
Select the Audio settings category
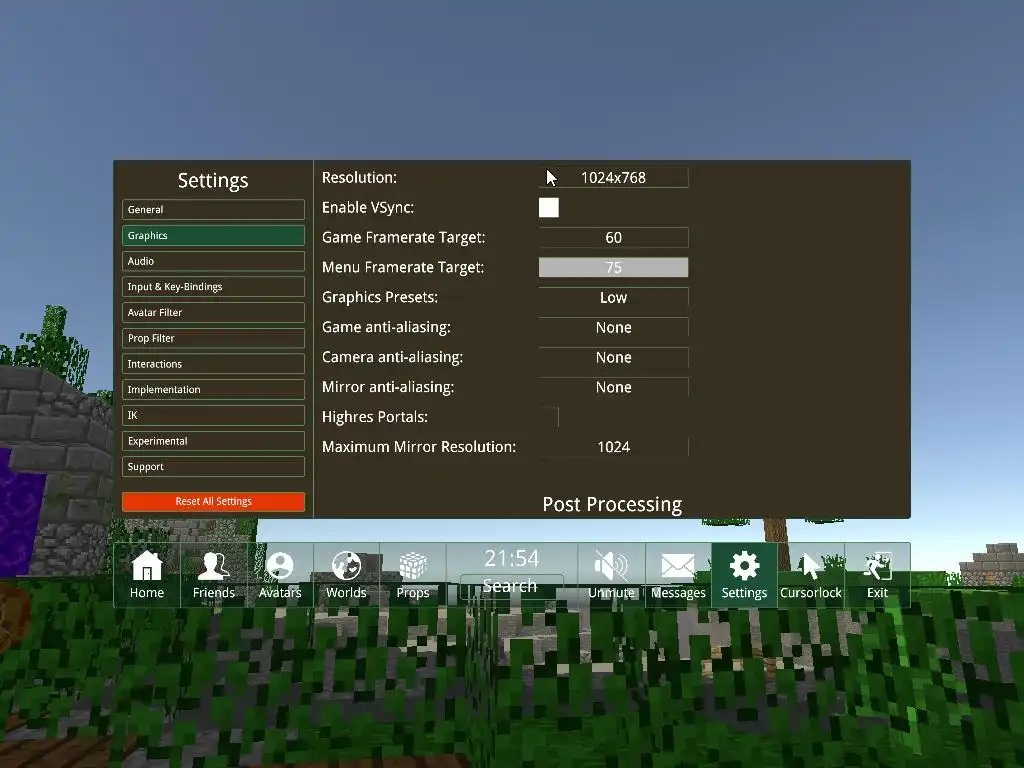[x=213, y=261]
